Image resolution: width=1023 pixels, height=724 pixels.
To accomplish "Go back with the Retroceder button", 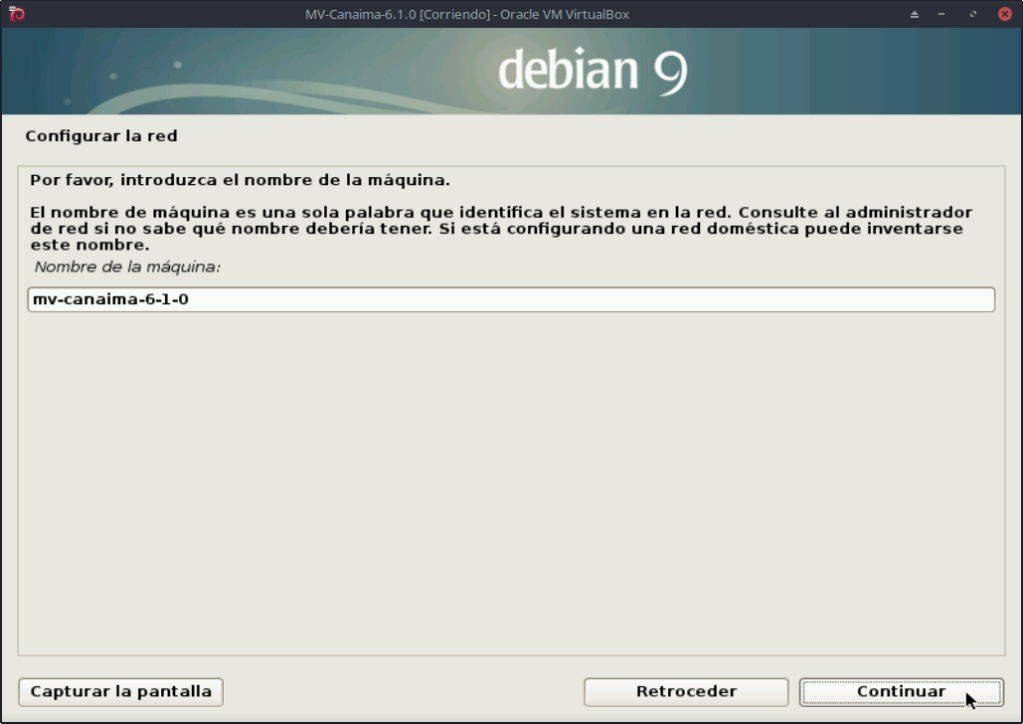I will tap(686, 691).
